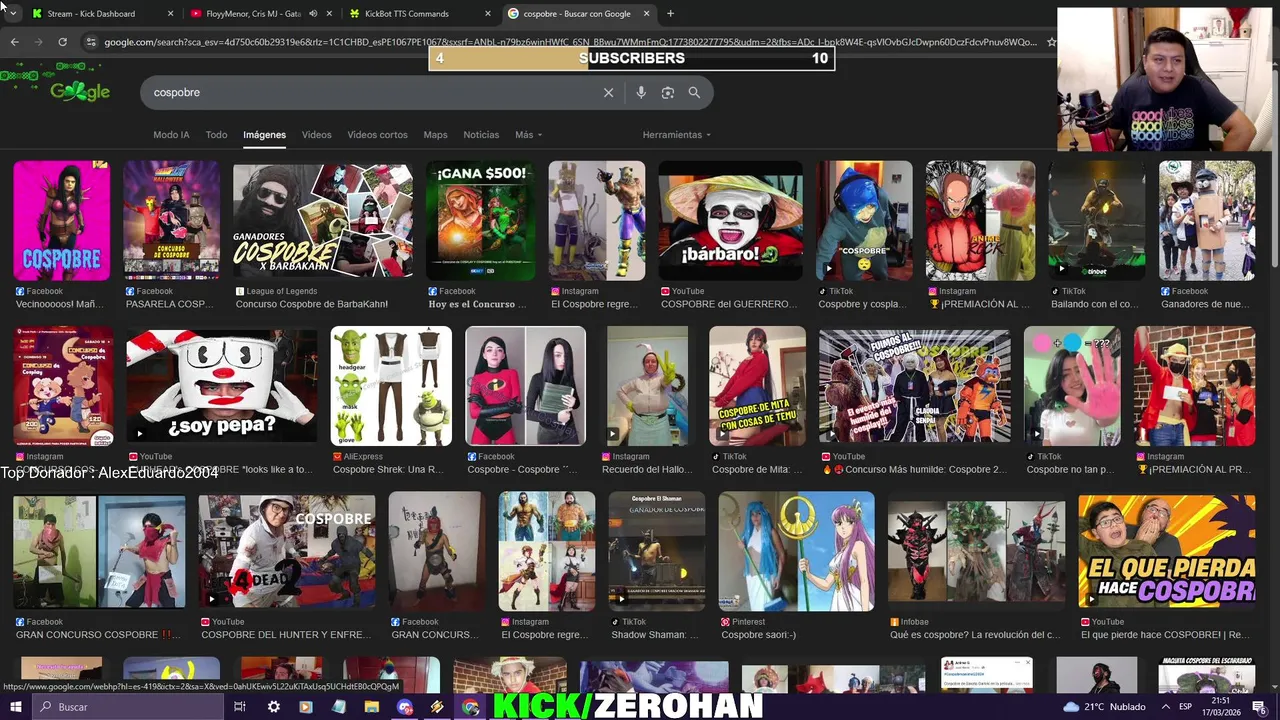
Task: Close the Stream - Kick Dashboard tab
Action: [170, 14]
